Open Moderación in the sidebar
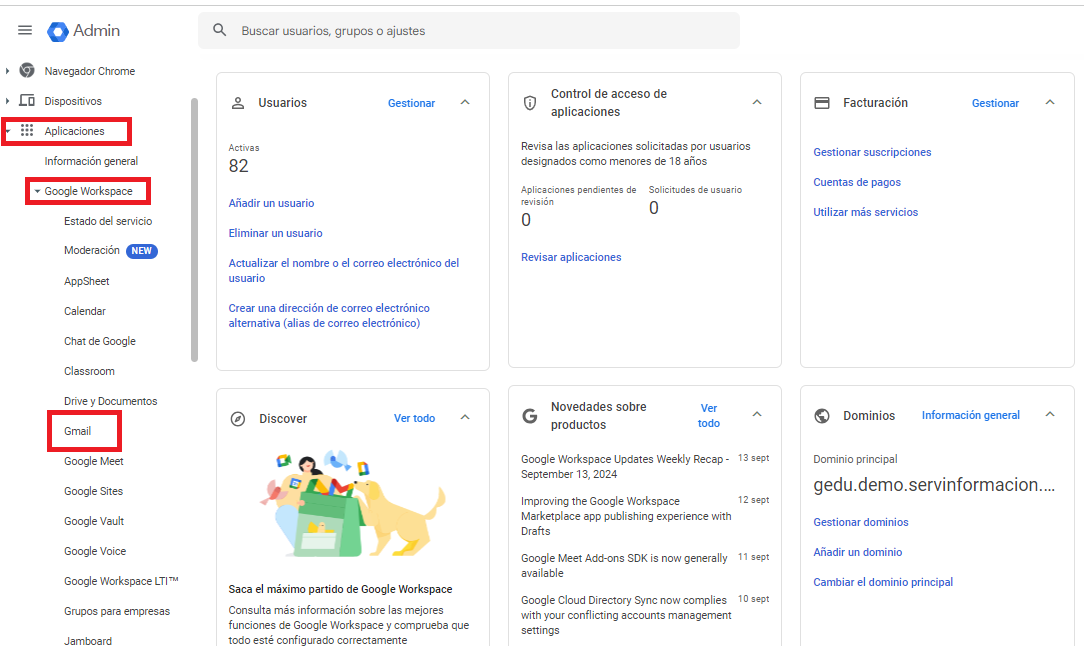Viewport: 1084px width, 646px height. 92,250
